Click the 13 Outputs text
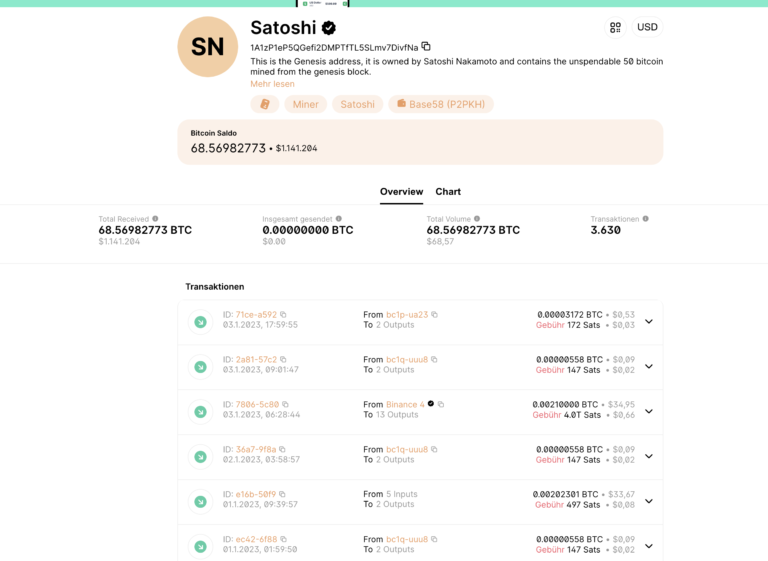The height and width of the screenshot is (561, 768). (x=397, y=415)
